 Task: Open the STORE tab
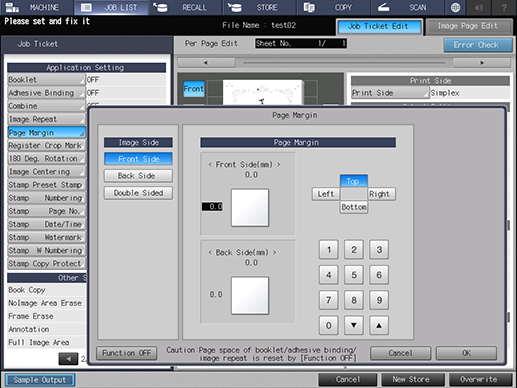259,7
